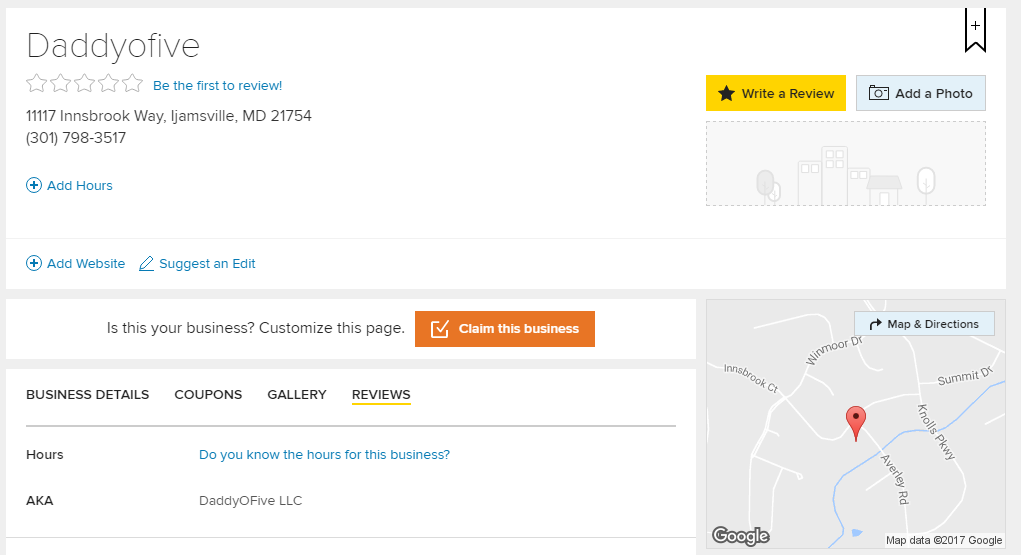This screenshot has width=1021, height=555.
Task: Click the Add a Photo button
Action: [920, 93]
